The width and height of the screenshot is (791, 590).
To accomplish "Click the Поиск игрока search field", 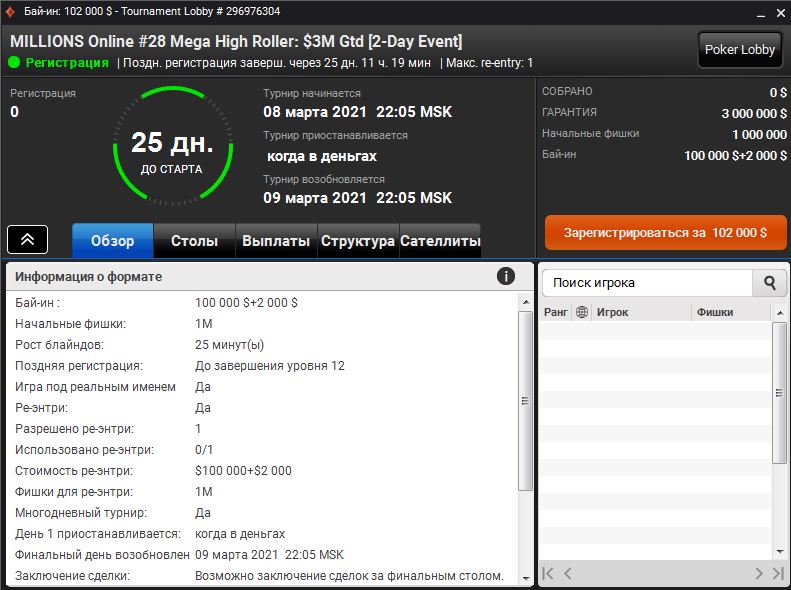I will (646, 283).
